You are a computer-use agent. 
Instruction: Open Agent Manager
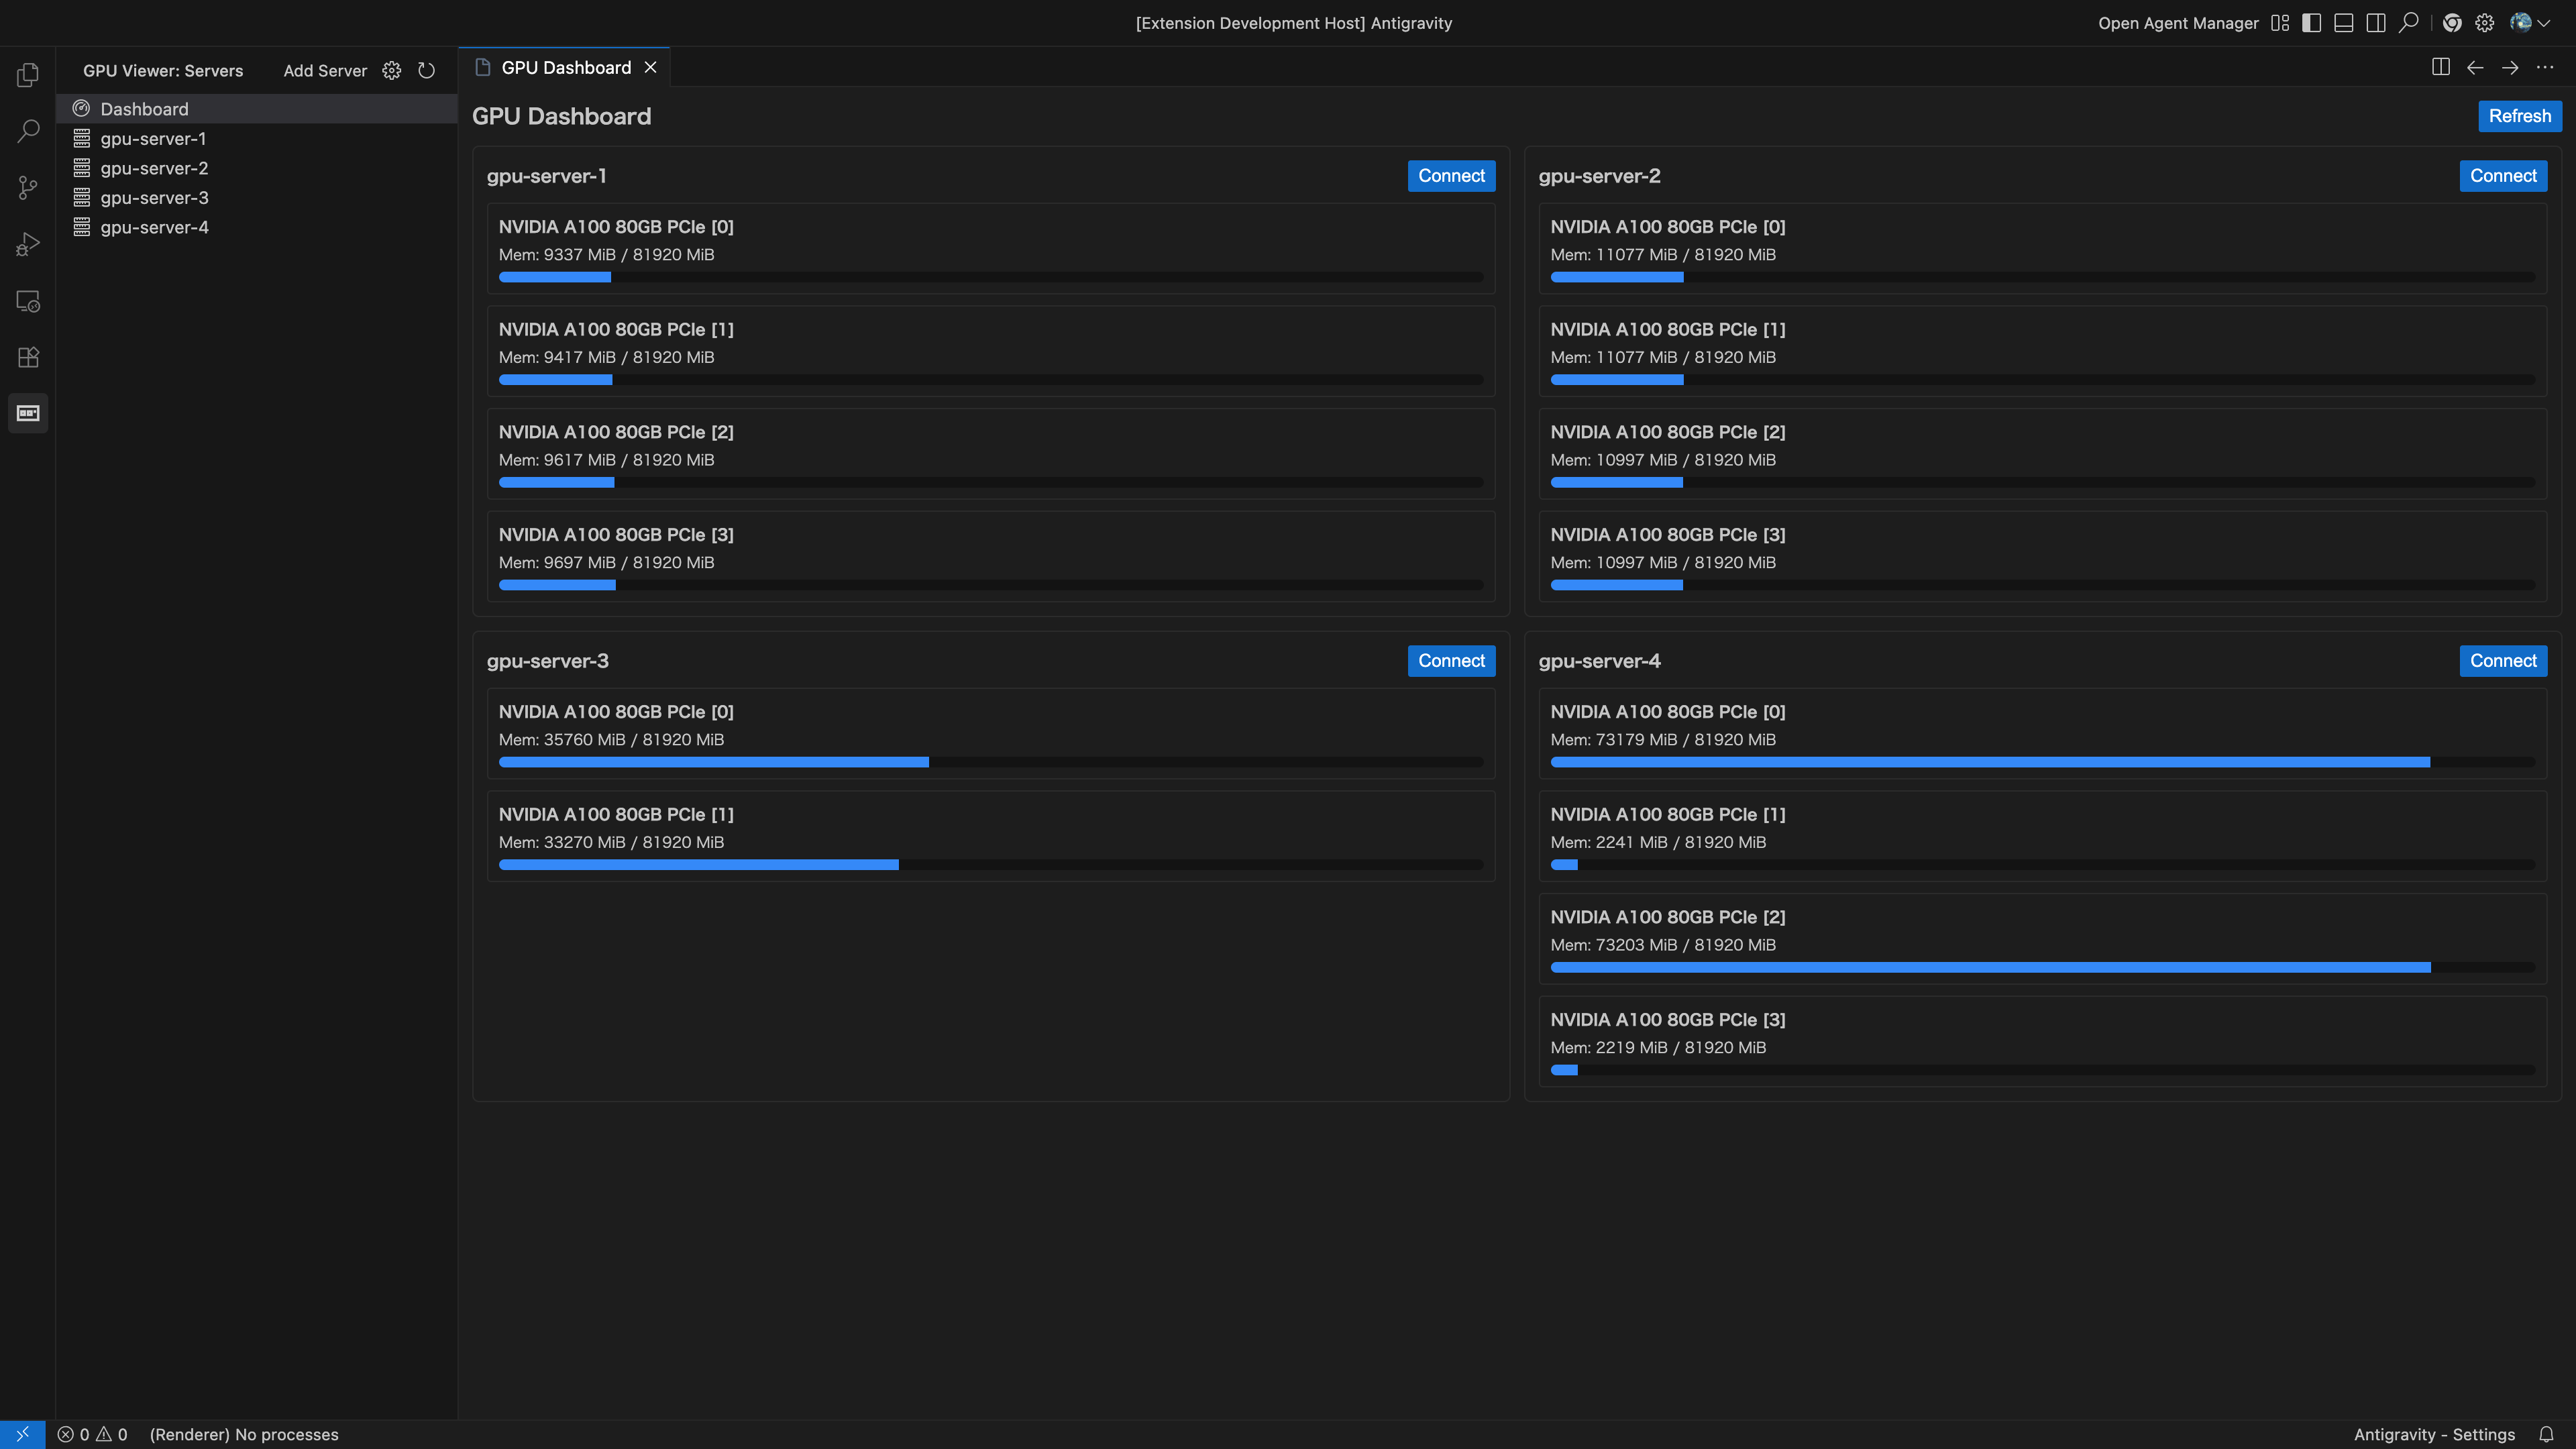tap(2178, 22)
